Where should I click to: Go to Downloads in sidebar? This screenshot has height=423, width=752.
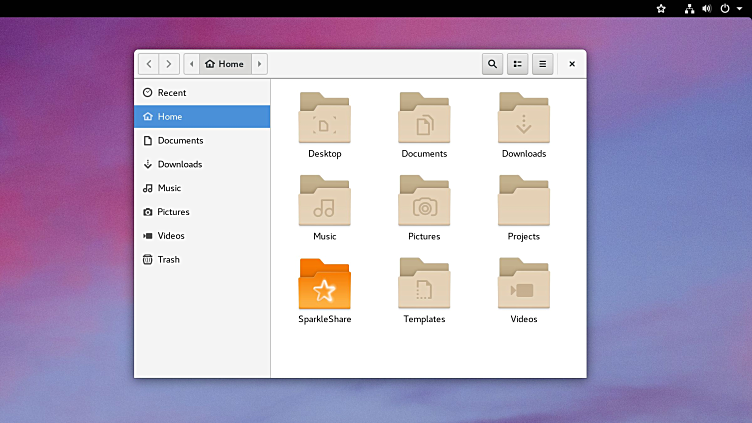click(x=179, y=164)
